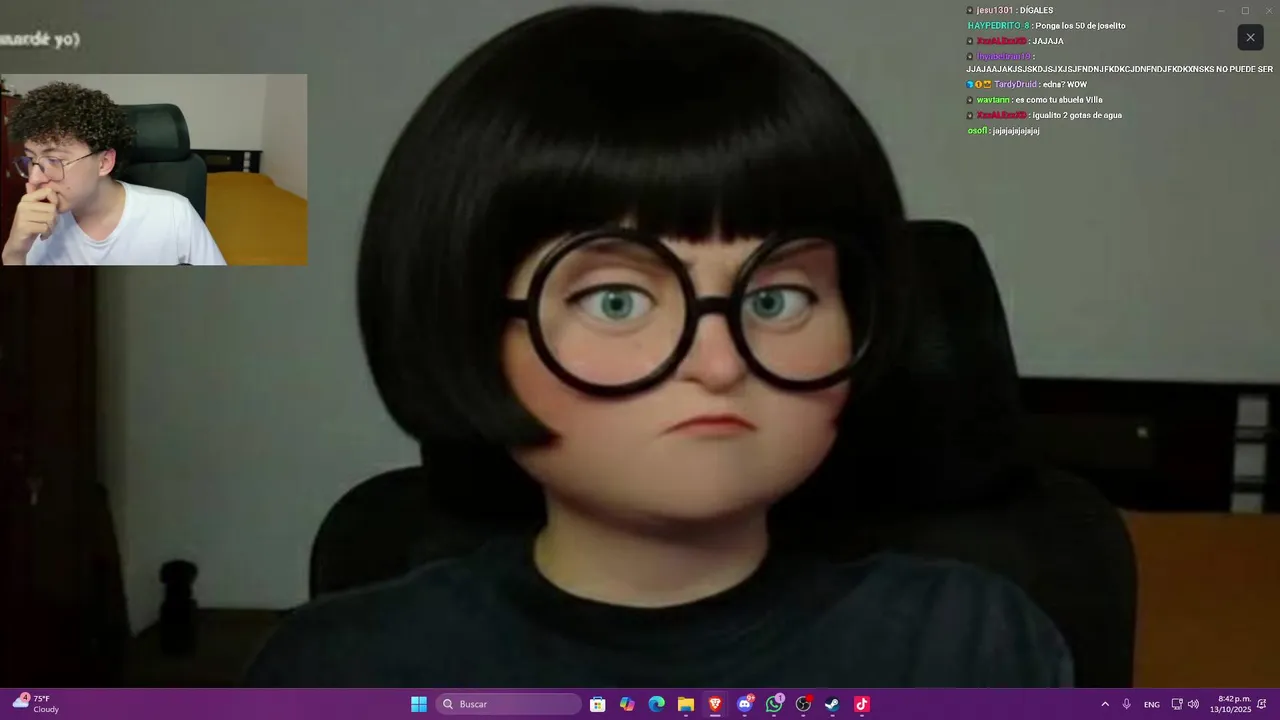Open OBS Studio from the taskbar
This screenshot has height=720, width=1280.
click(803, 704)
